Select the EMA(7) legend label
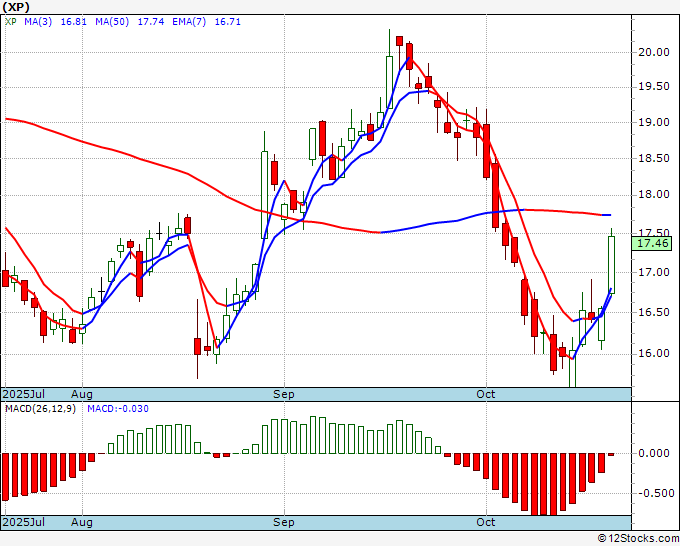680x546 pixels. (x=189, y=22)
